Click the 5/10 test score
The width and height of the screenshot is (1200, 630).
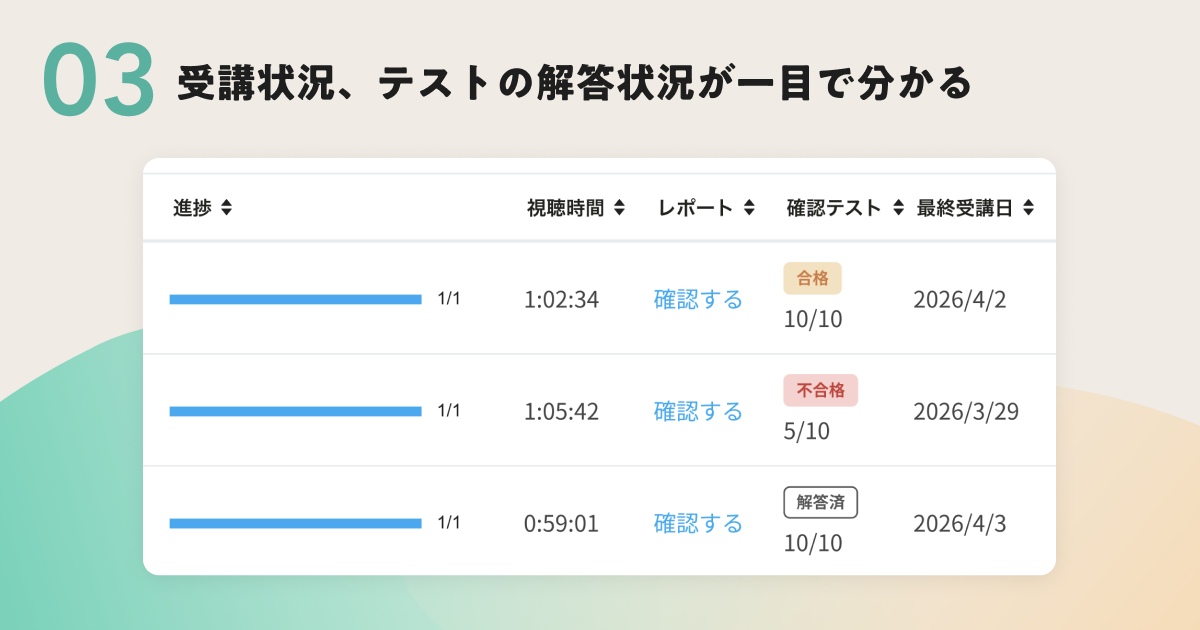(806, 431)
